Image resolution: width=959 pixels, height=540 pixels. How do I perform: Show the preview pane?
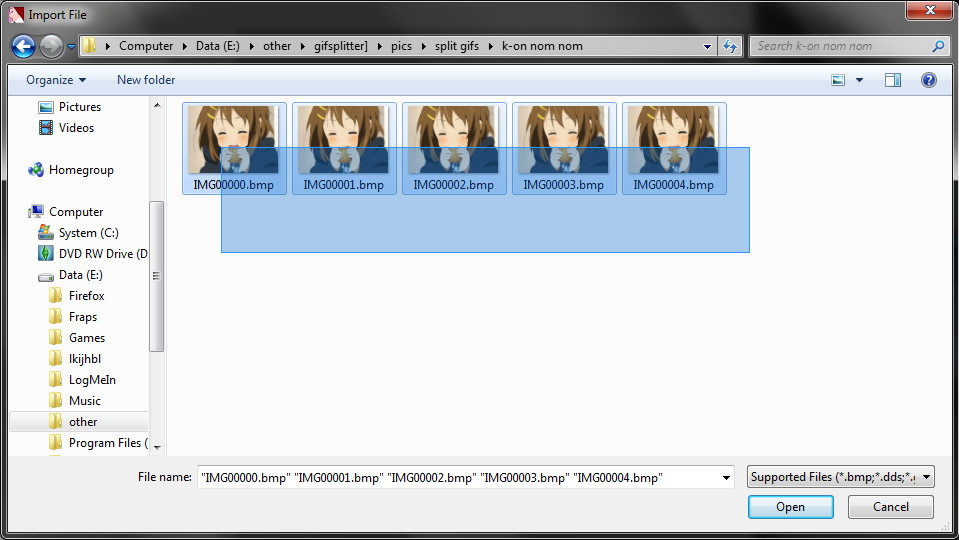tap(893, 80)
